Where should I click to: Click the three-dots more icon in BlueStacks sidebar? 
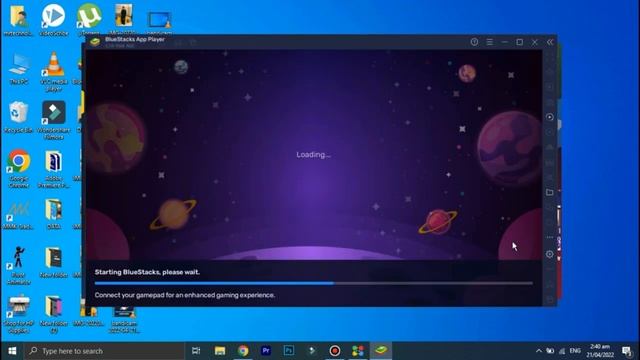[x=550, y=237]
